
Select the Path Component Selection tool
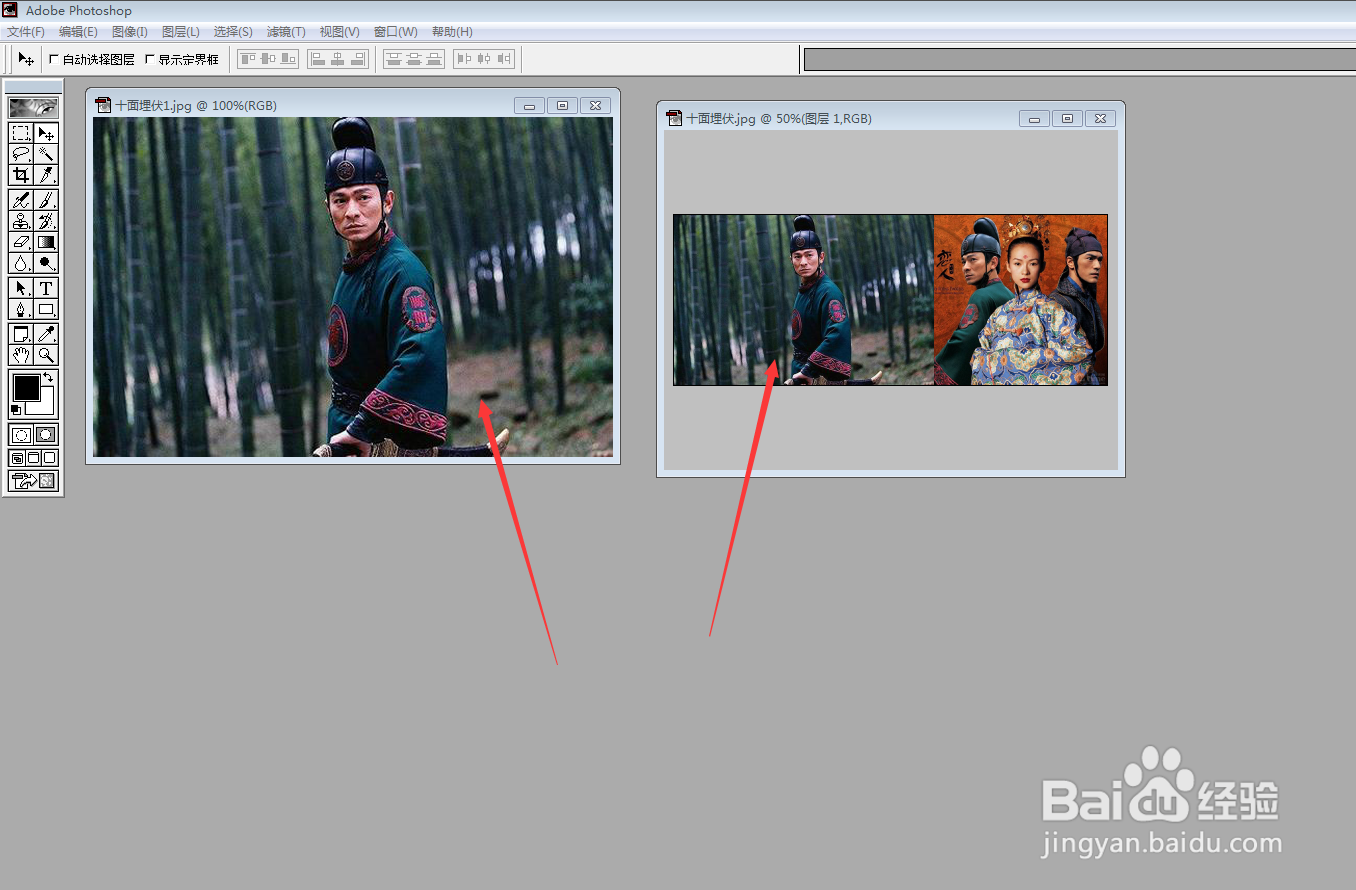point(21,288)
